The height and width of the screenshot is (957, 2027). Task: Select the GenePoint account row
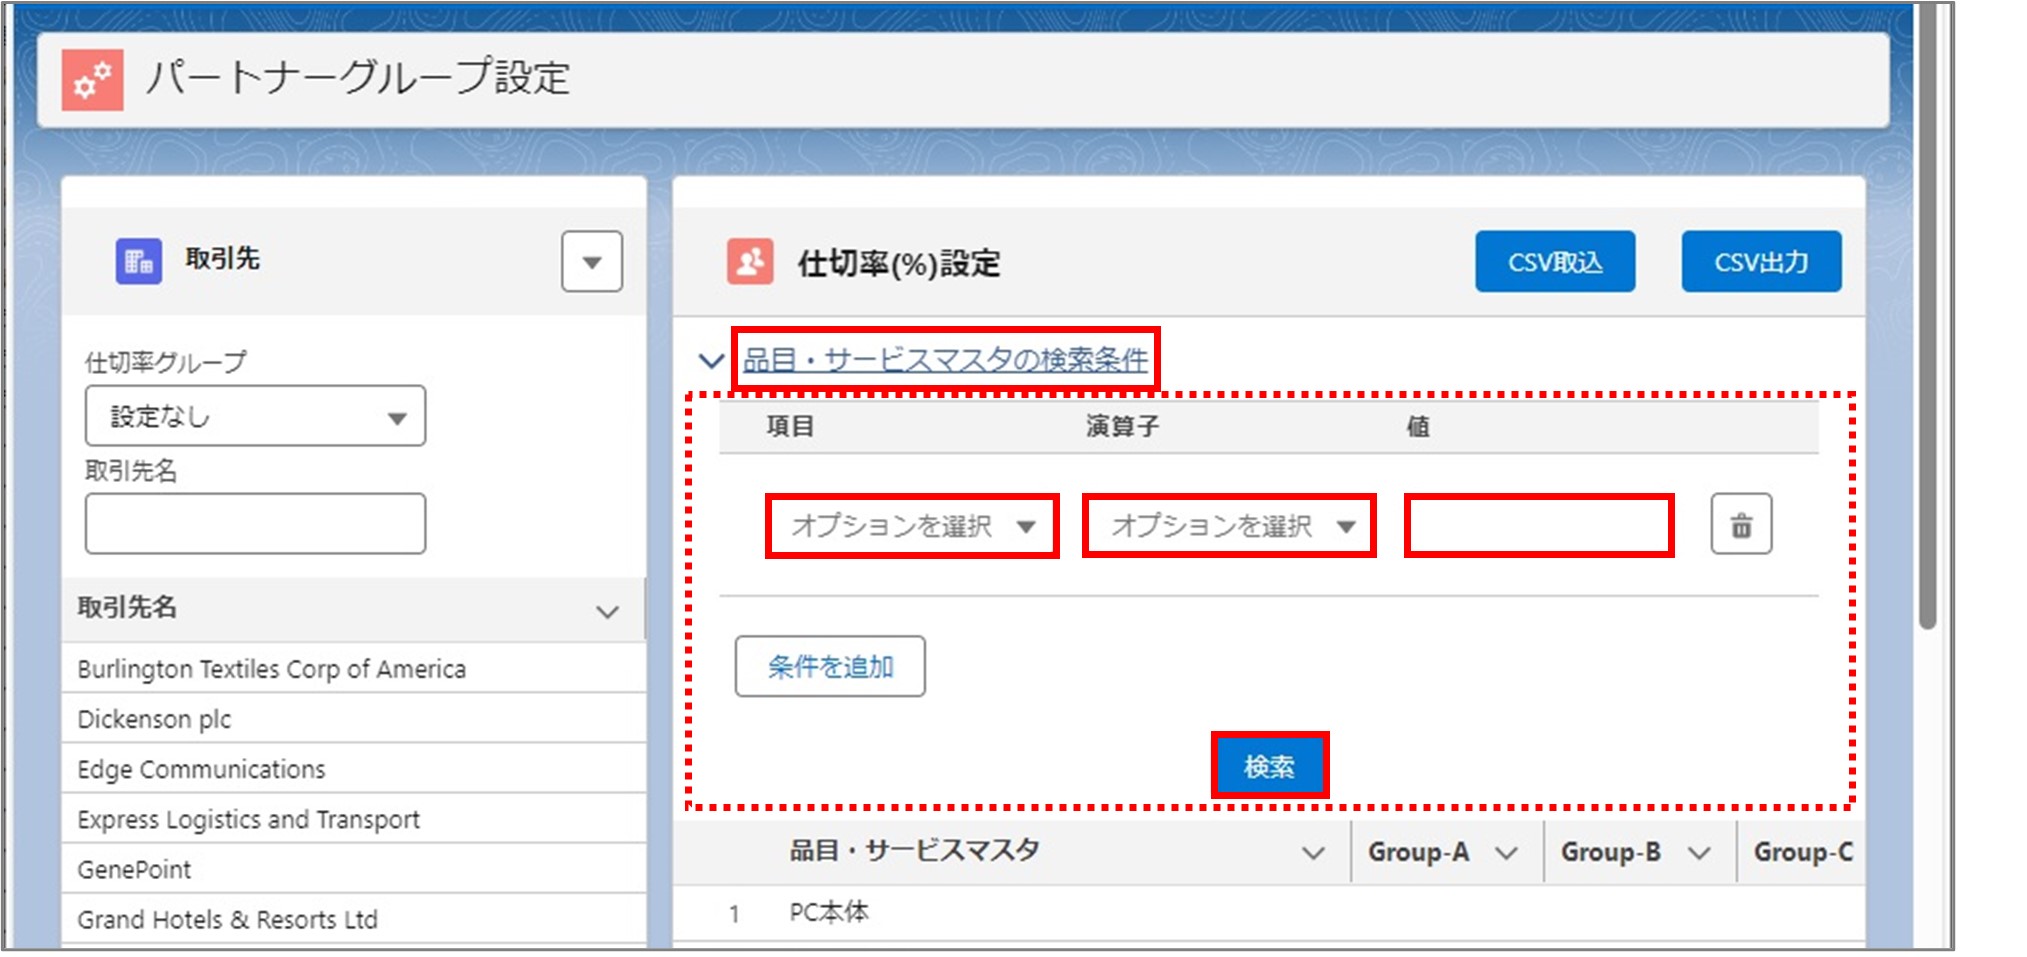353,868
